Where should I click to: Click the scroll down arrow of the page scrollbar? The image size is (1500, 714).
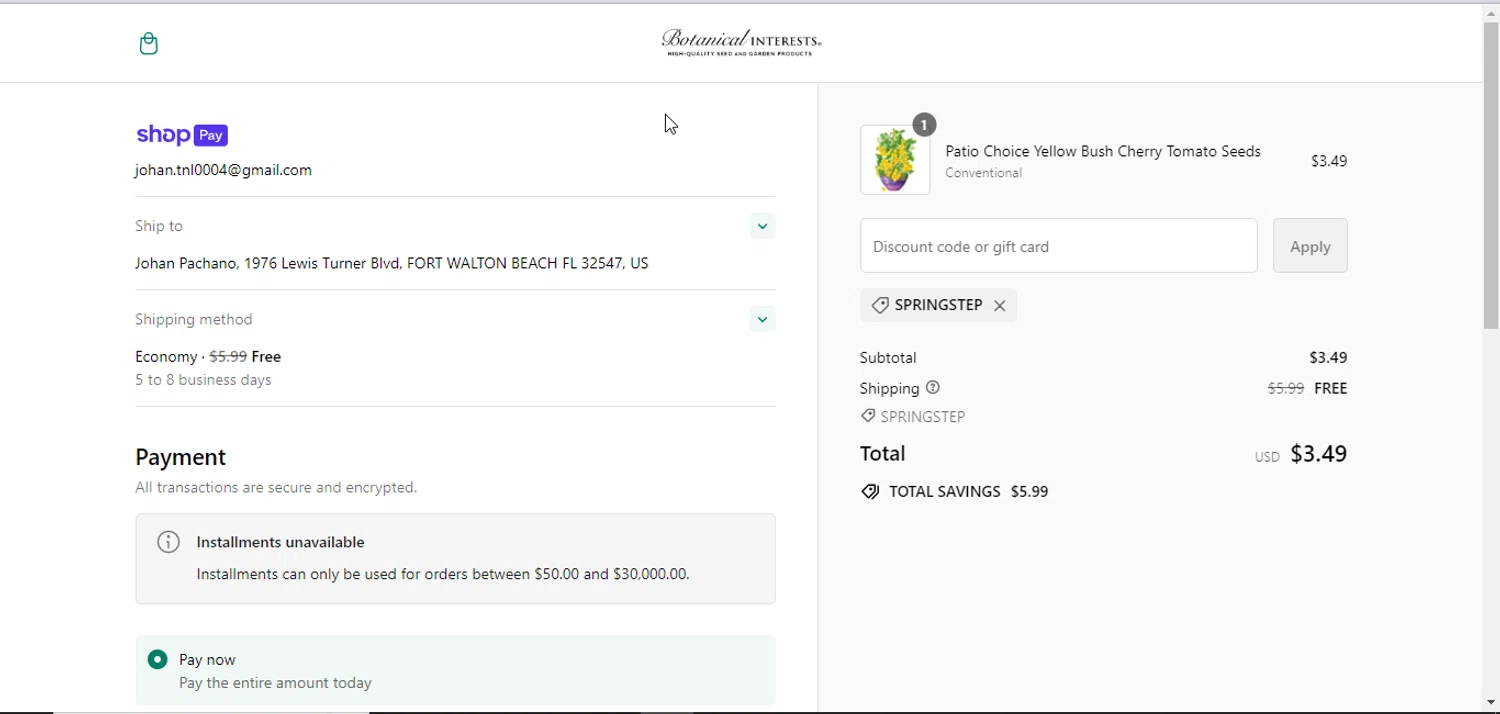click(x=1491, y=703)
